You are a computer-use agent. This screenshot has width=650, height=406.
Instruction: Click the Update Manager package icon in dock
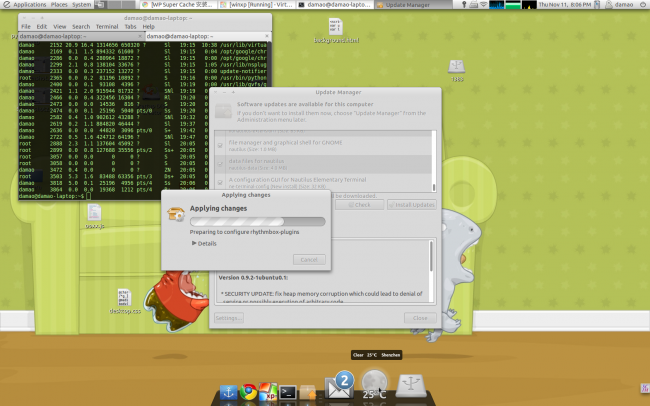308,392
